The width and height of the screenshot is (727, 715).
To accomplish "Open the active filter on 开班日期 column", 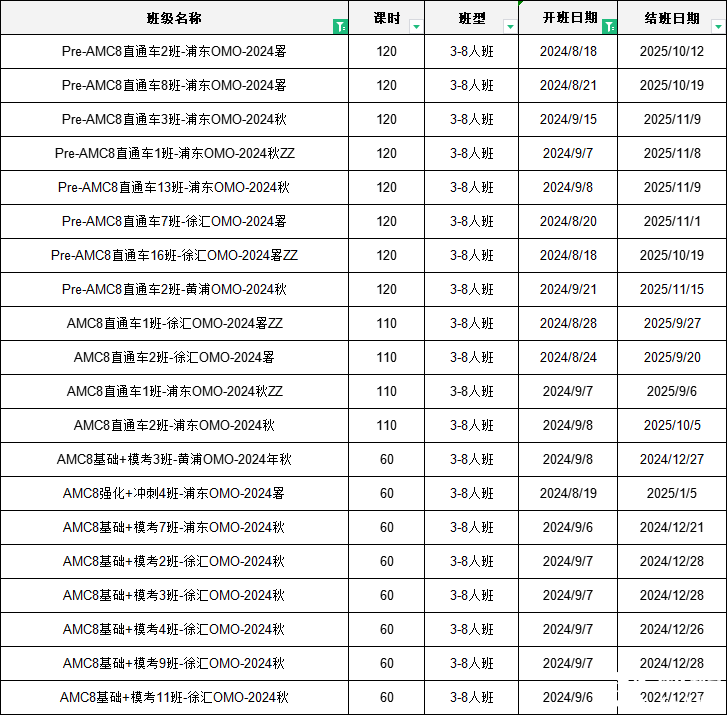I will [609, 27].
